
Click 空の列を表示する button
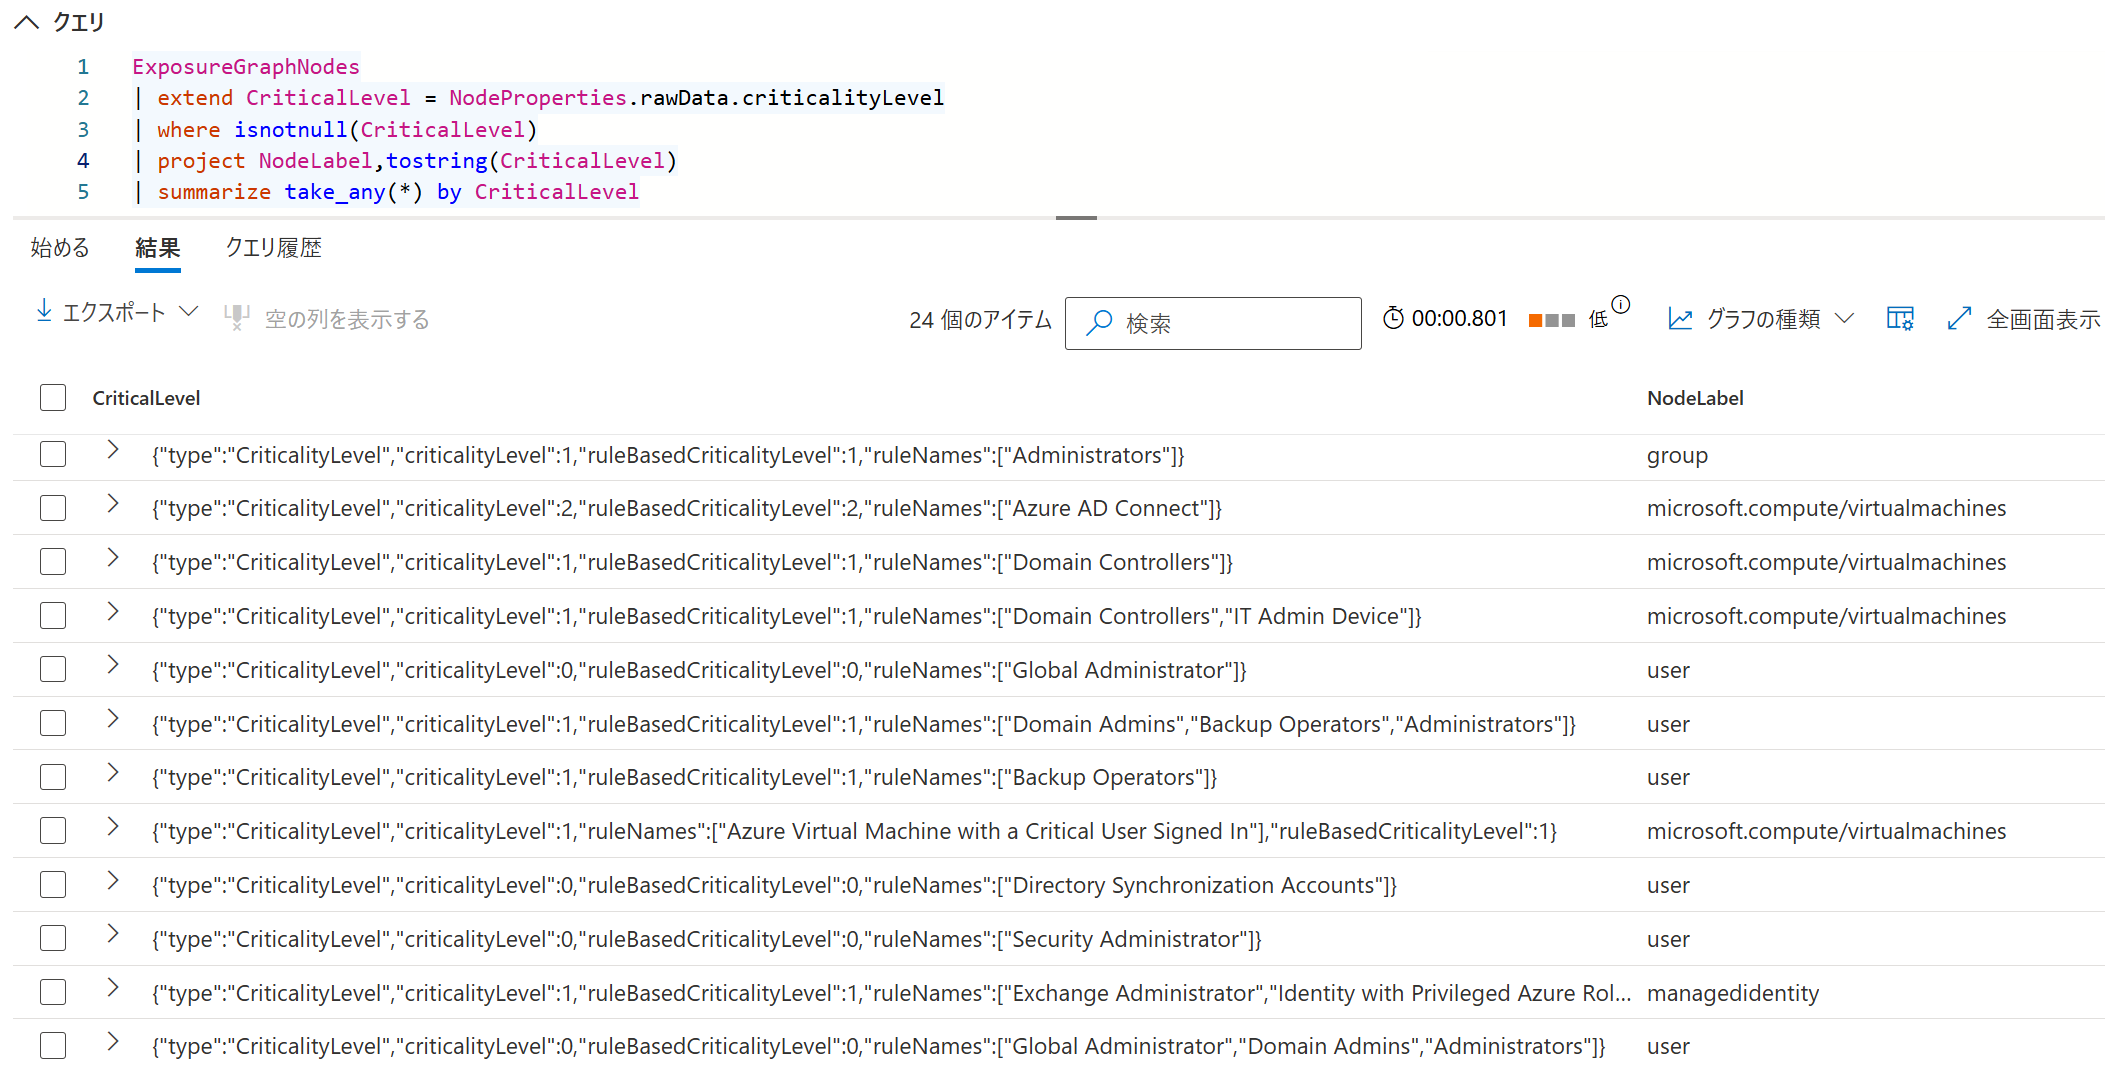346,319
